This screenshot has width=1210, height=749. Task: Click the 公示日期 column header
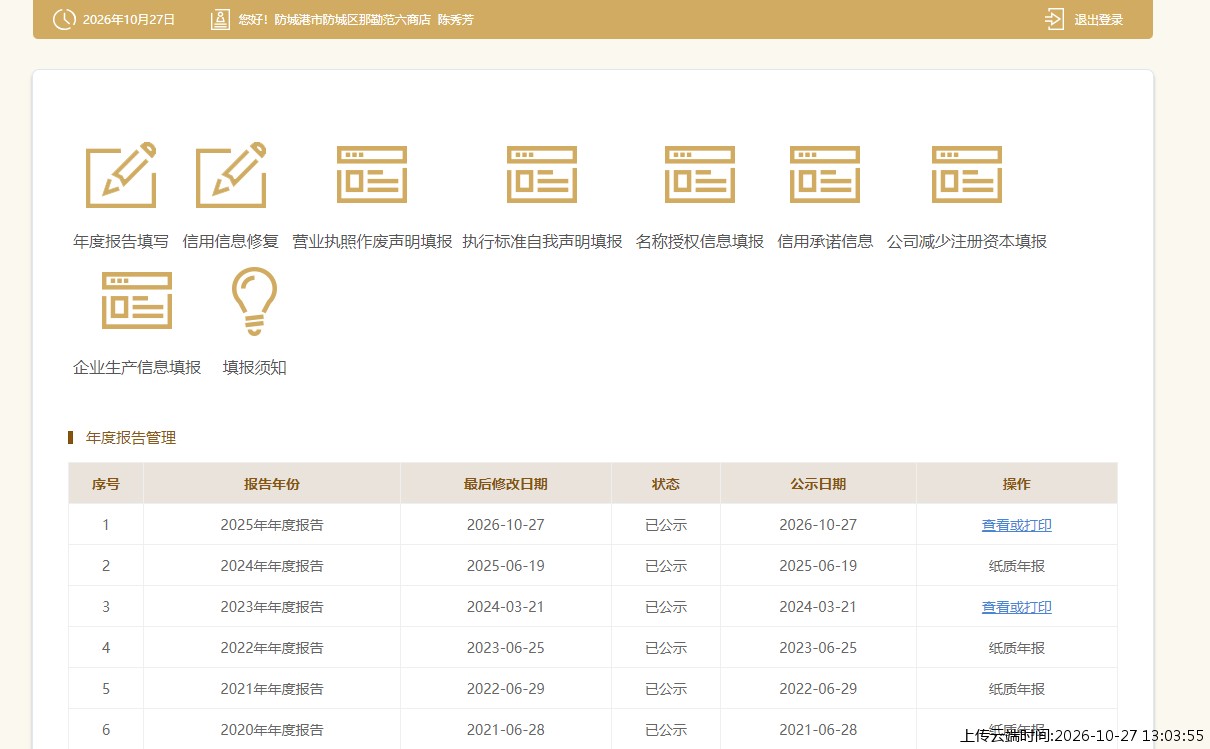[818, 484]
